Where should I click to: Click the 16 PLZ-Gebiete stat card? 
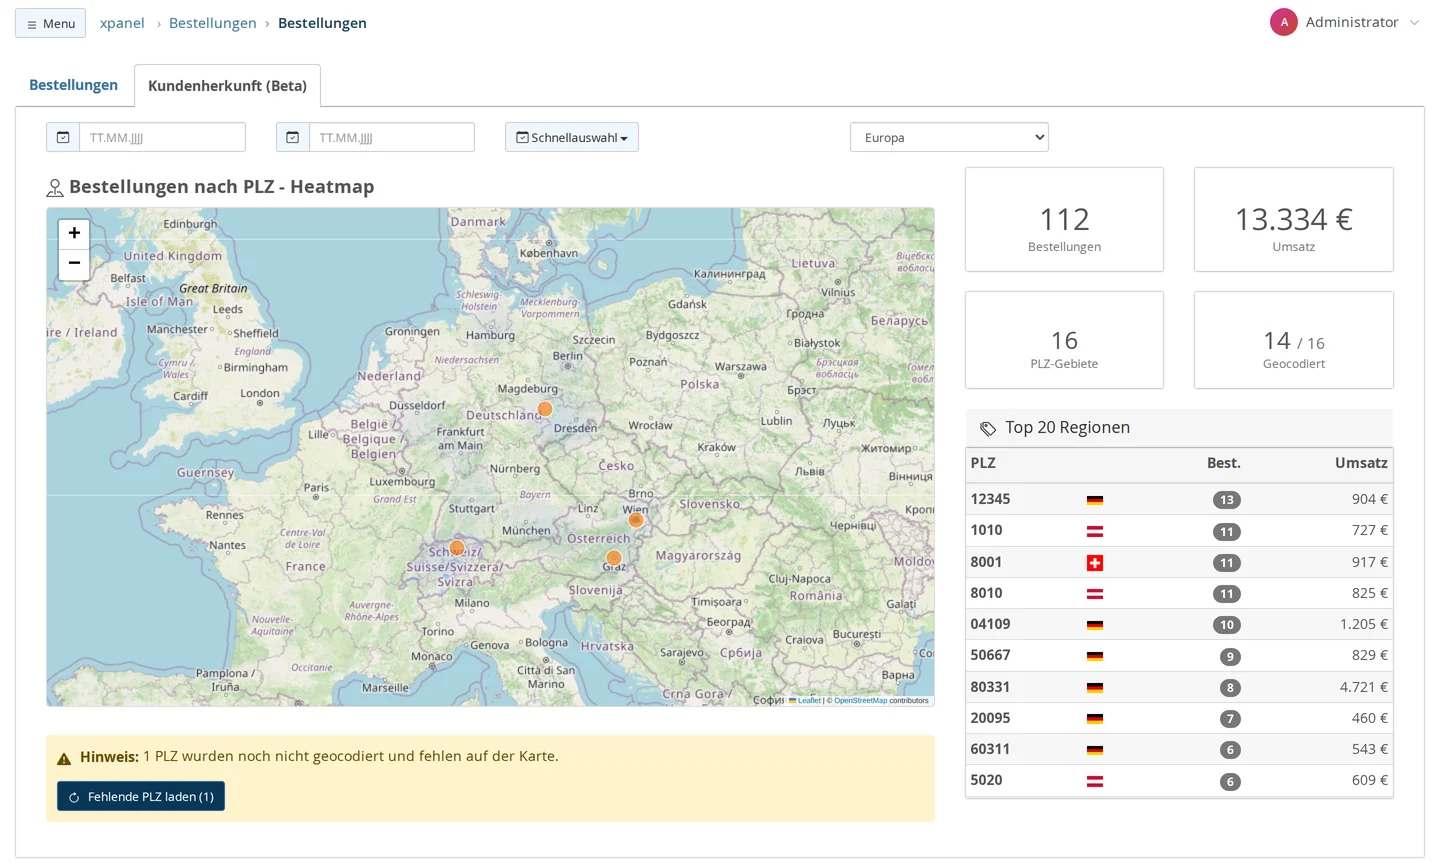(1064, 340)
